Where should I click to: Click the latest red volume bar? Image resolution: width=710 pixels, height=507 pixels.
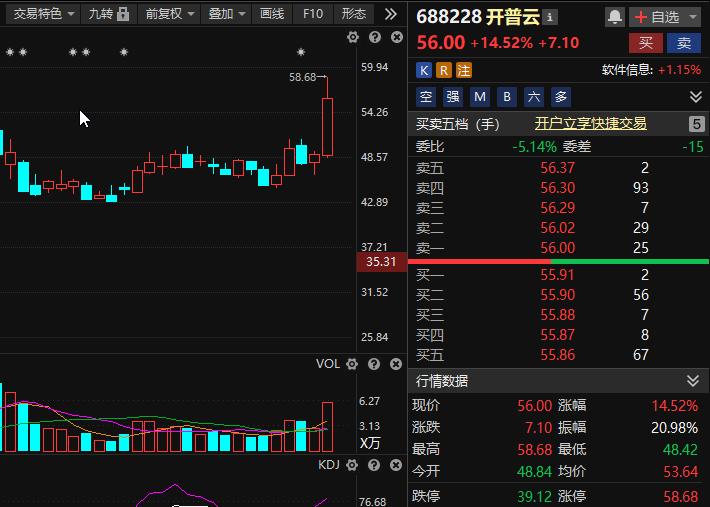point(327,427)
